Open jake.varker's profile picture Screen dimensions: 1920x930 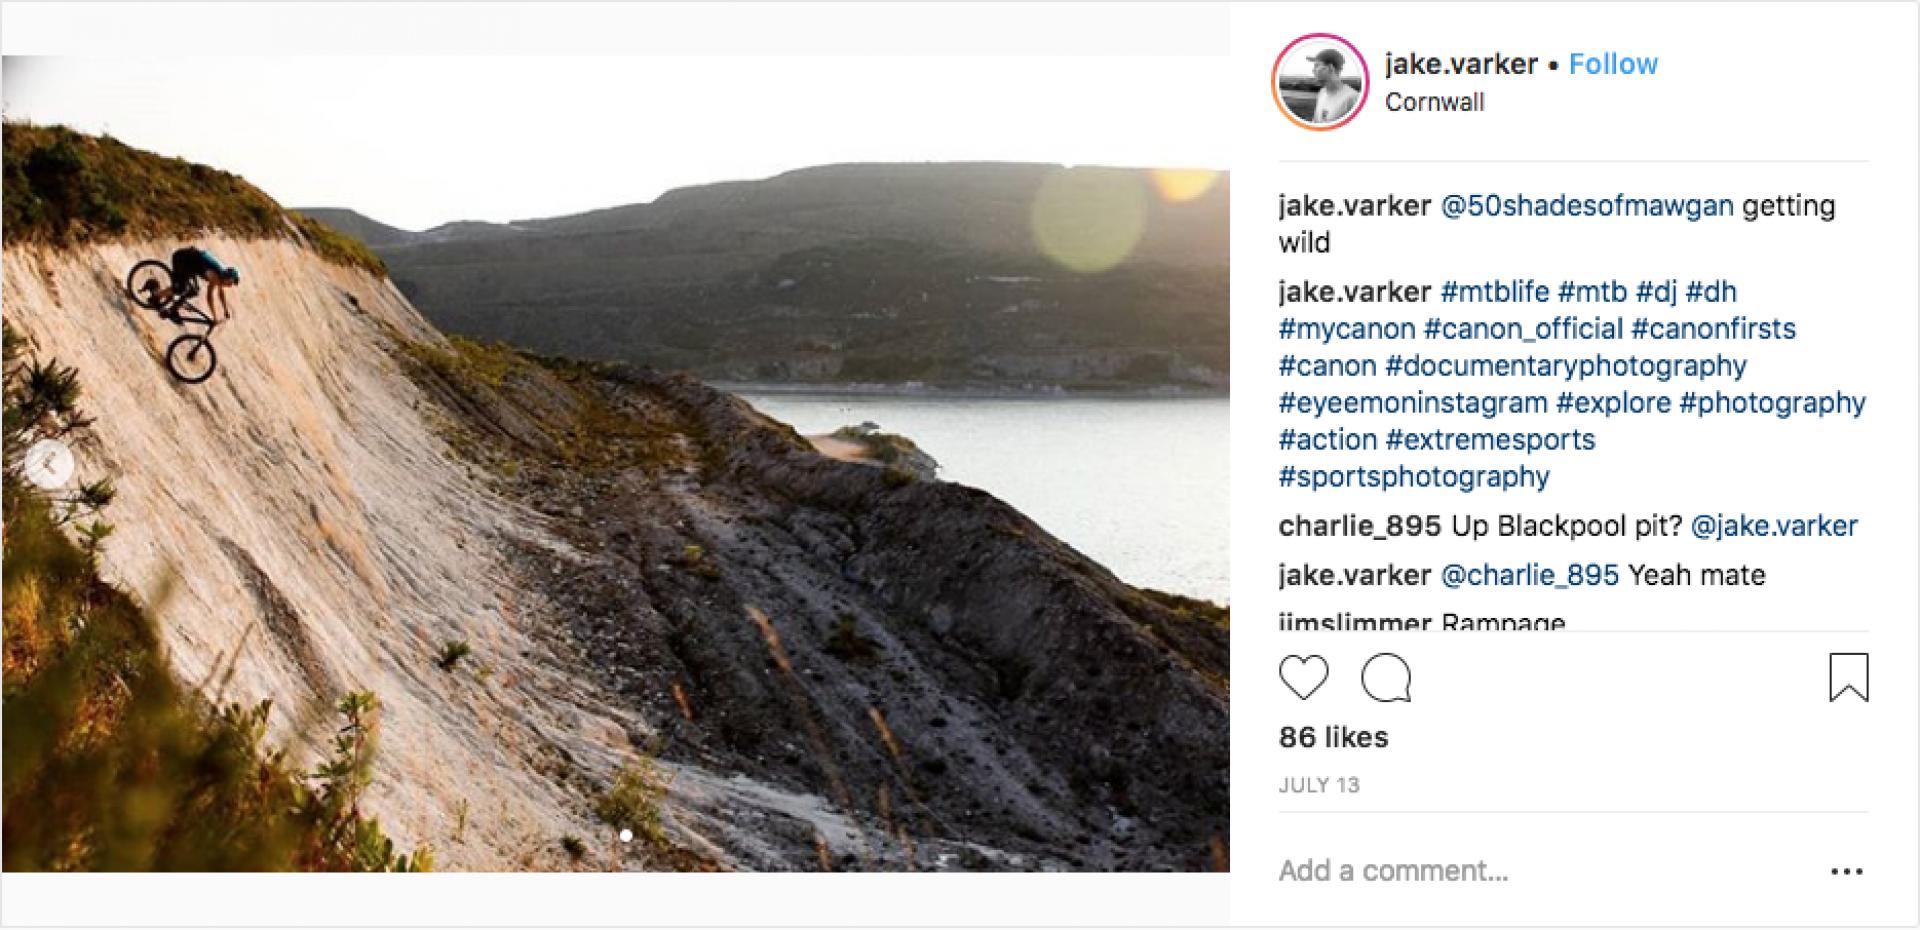coord(1319,83)
